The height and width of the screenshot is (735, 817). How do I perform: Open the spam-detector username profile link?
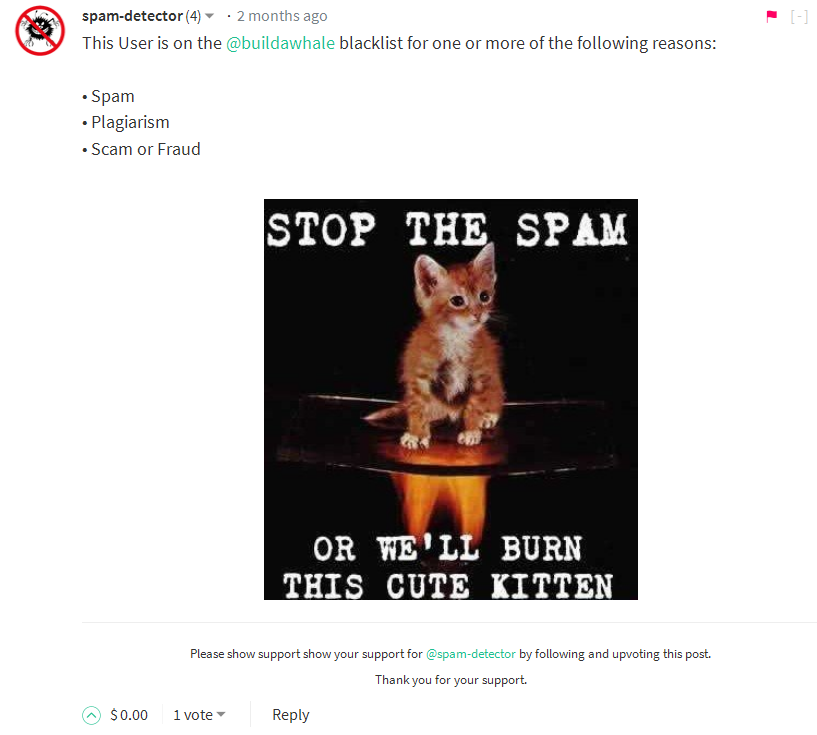[132, 16]
